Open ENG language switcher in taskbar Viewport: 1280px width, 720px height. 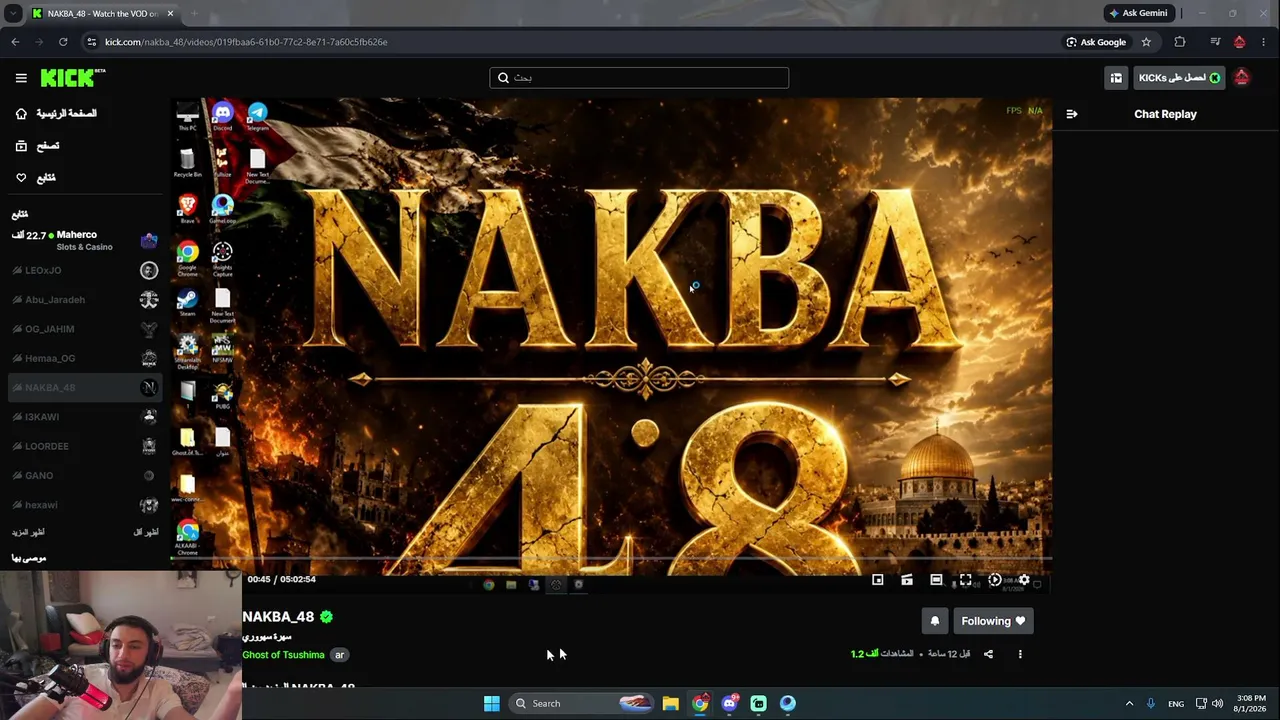(1176, 703)
